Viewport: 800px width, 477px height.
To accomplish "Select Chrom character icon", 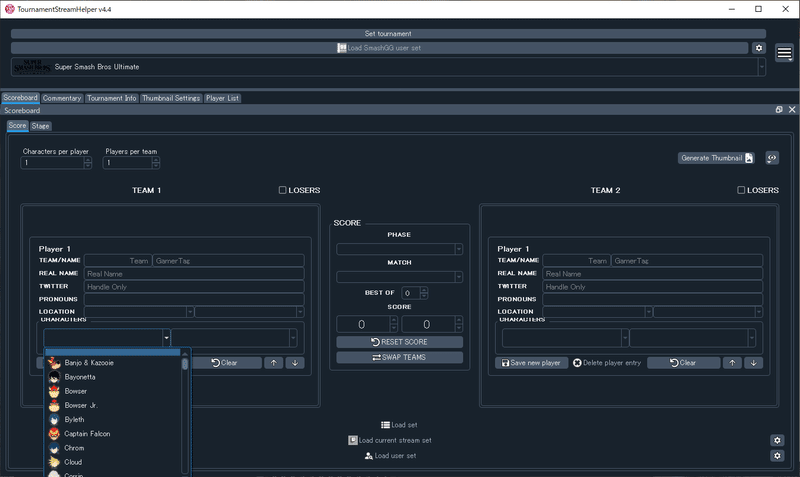I will pyautogui.click(x=54, y=448).
